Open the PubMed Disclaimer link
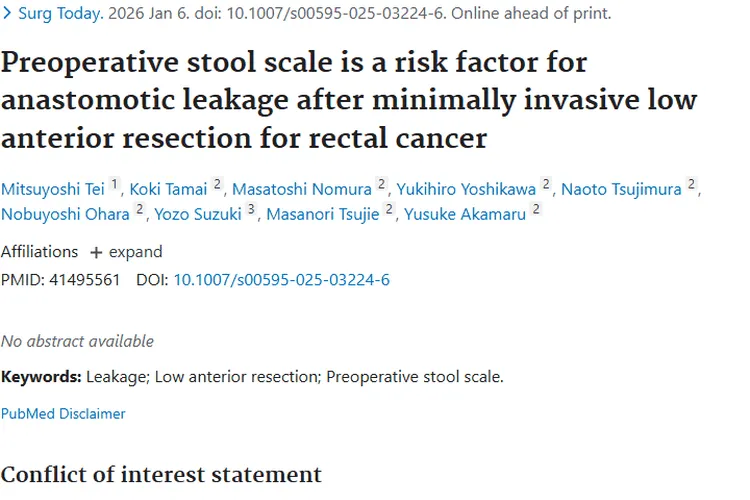750x500 pixels. (63, 413)
